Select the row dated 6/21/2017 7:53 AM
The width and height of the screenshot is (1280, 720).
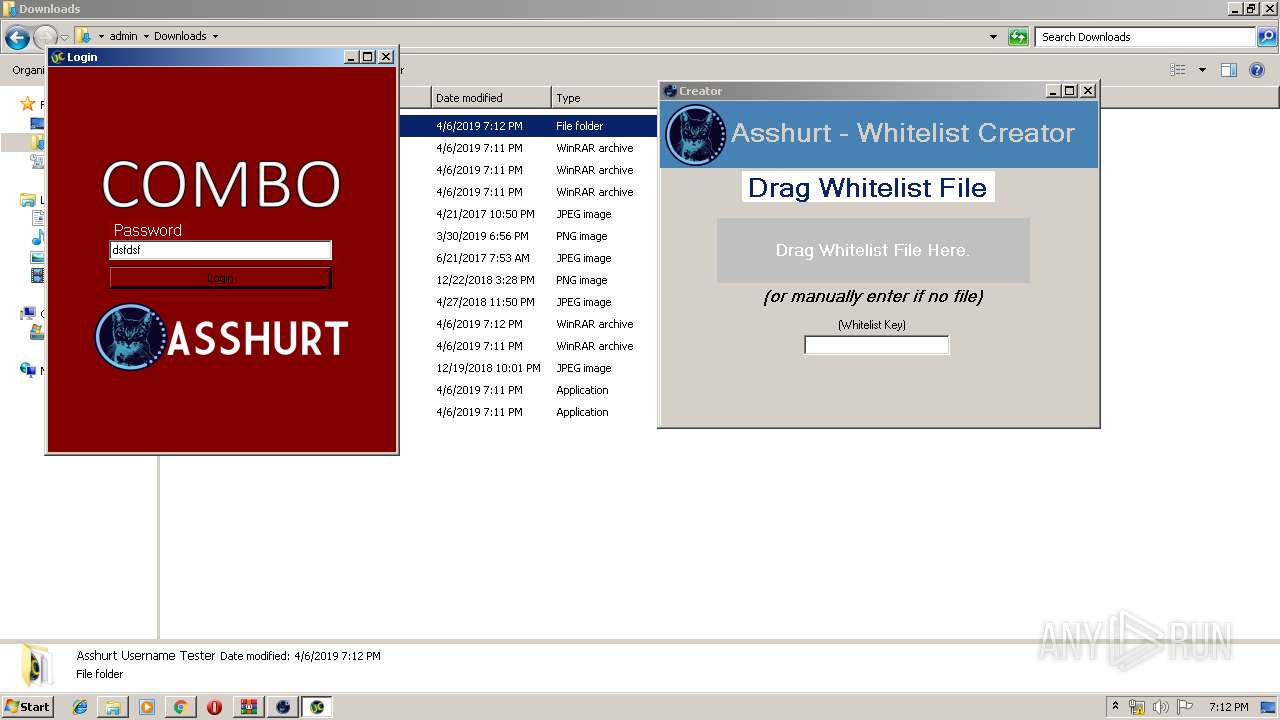coord(528,258)
